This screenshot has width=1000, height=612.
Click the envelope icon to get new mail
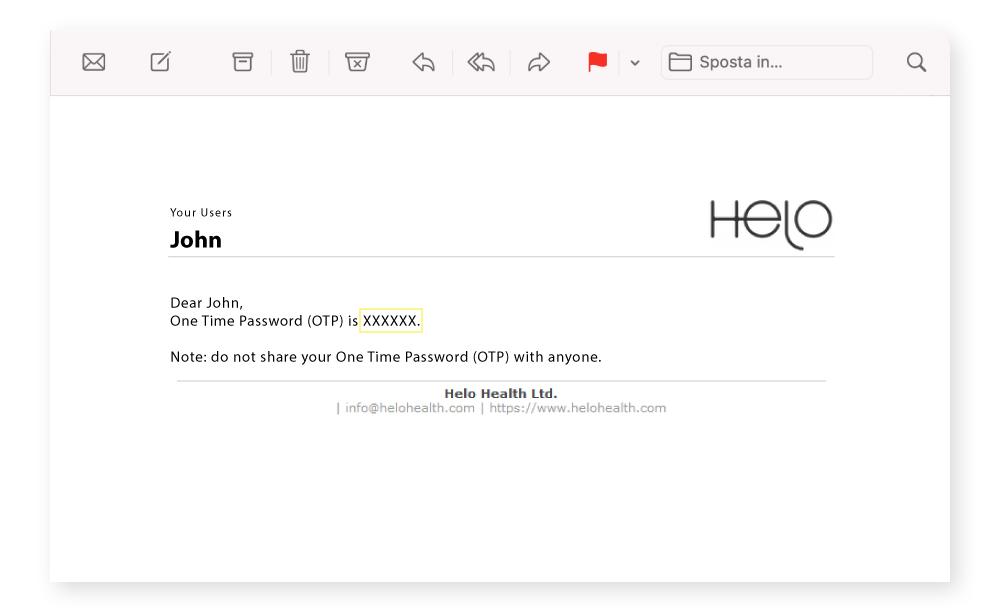(93, 62)
